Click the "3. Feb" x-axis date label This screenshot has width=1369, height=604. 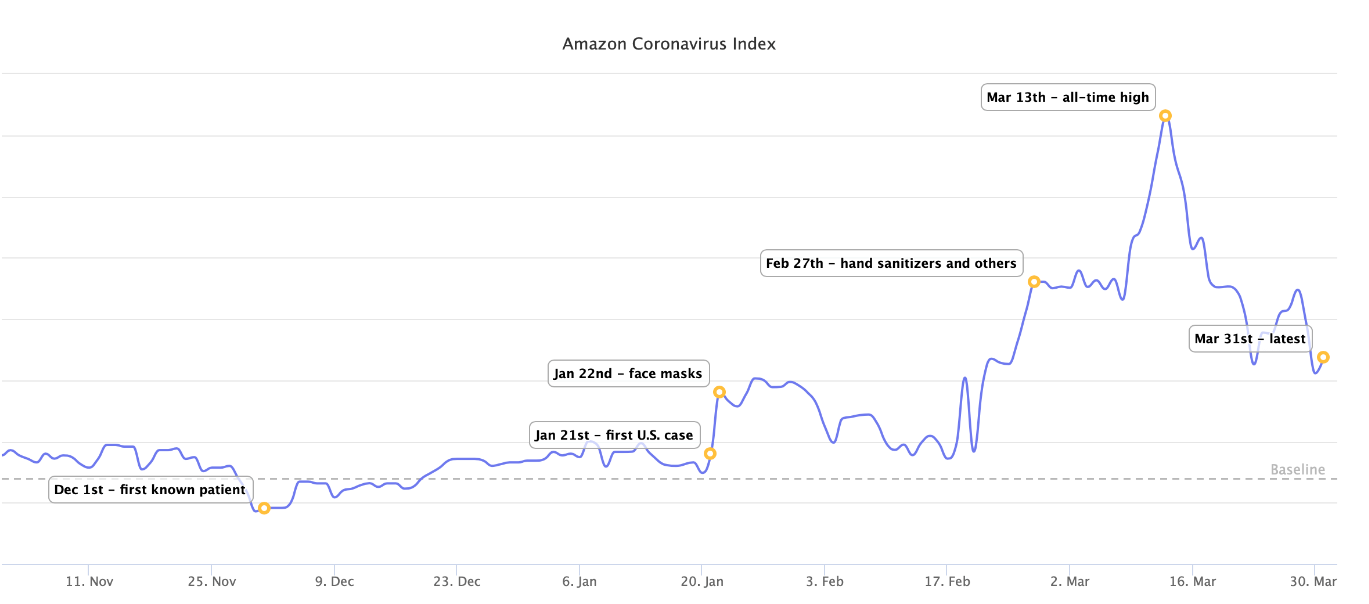click(x=825, y=581)
